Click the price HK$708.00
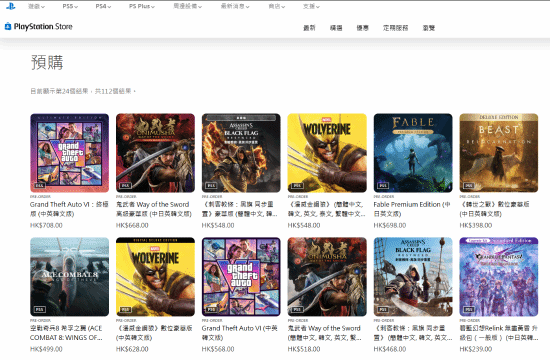 [46, 225]
